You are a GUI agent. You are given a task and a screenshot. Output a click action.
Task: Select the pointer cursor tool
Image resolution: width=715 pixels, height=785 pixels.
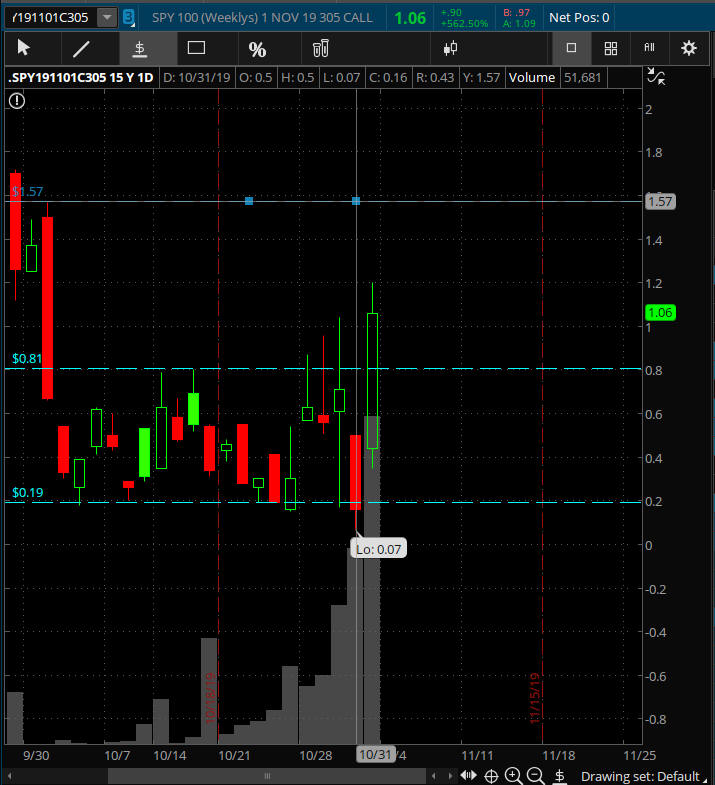pos(24,48)
